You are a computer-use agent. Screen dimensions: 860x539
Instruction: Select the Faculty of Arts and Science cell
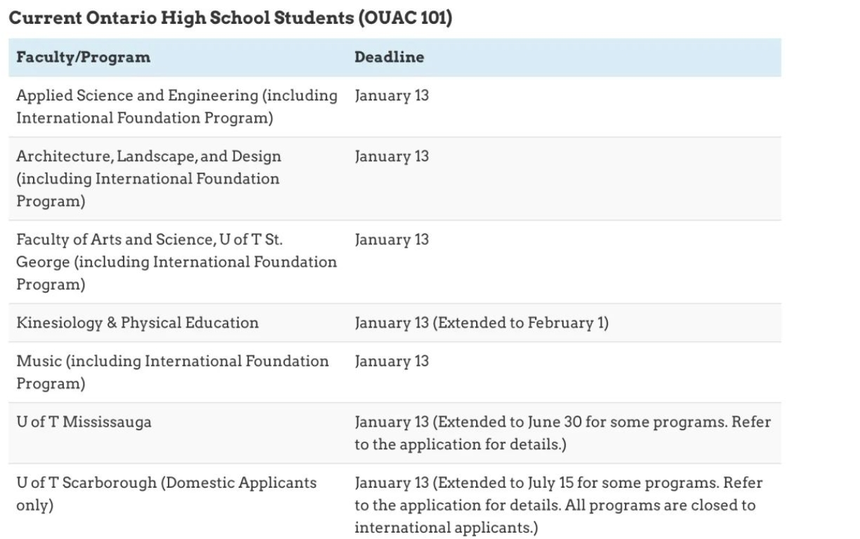click(x=176, y=261)
